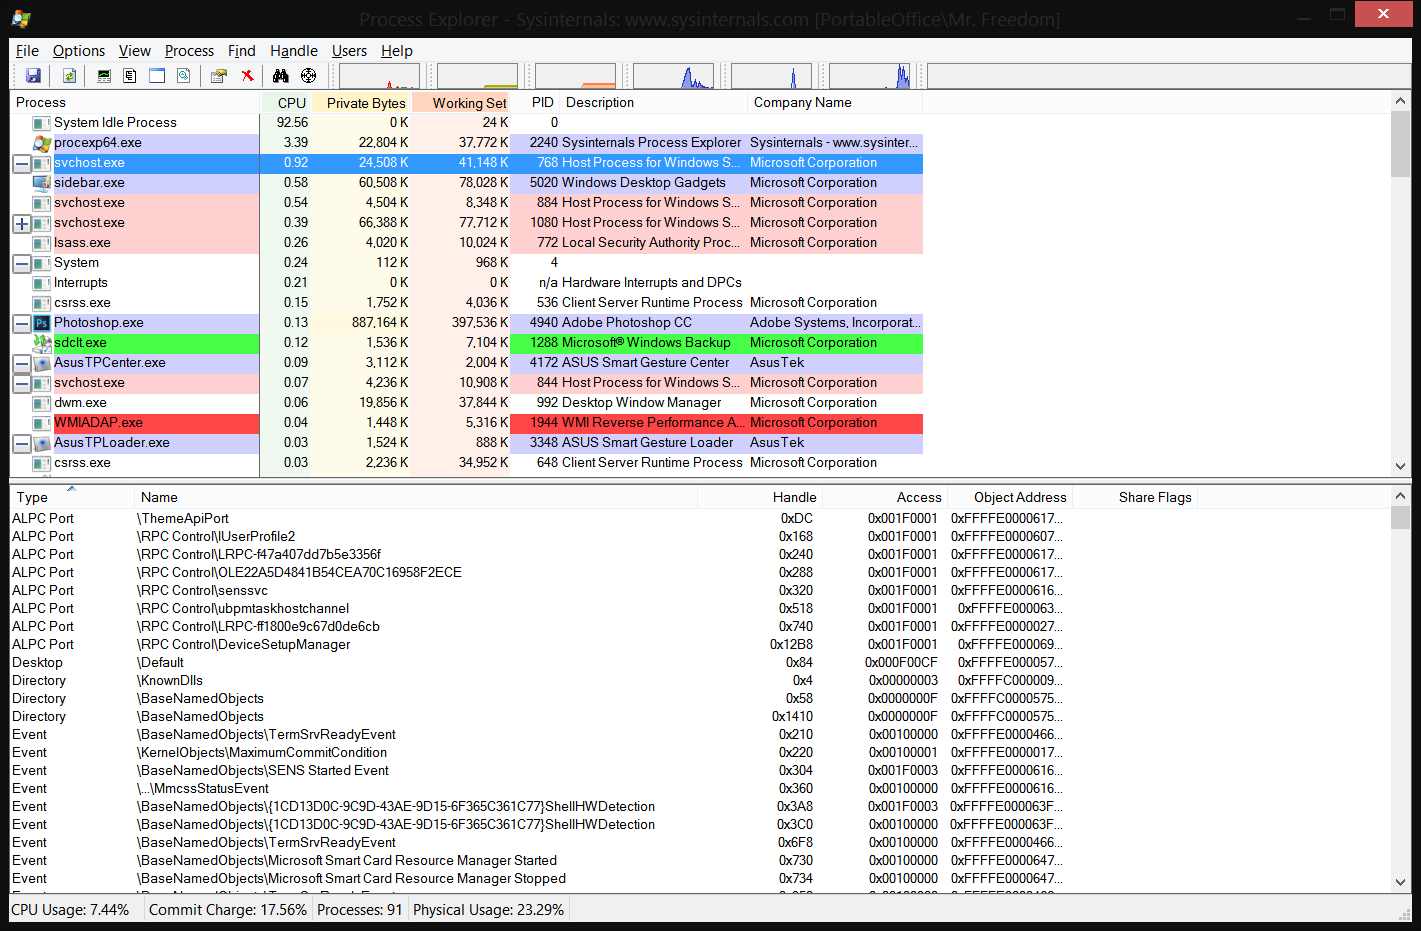Image resolution: width=1421 pixels, height=931 pixels.
Task: Collapse the System process tree node
Action: pyautogui.click(x=22, y=263)
